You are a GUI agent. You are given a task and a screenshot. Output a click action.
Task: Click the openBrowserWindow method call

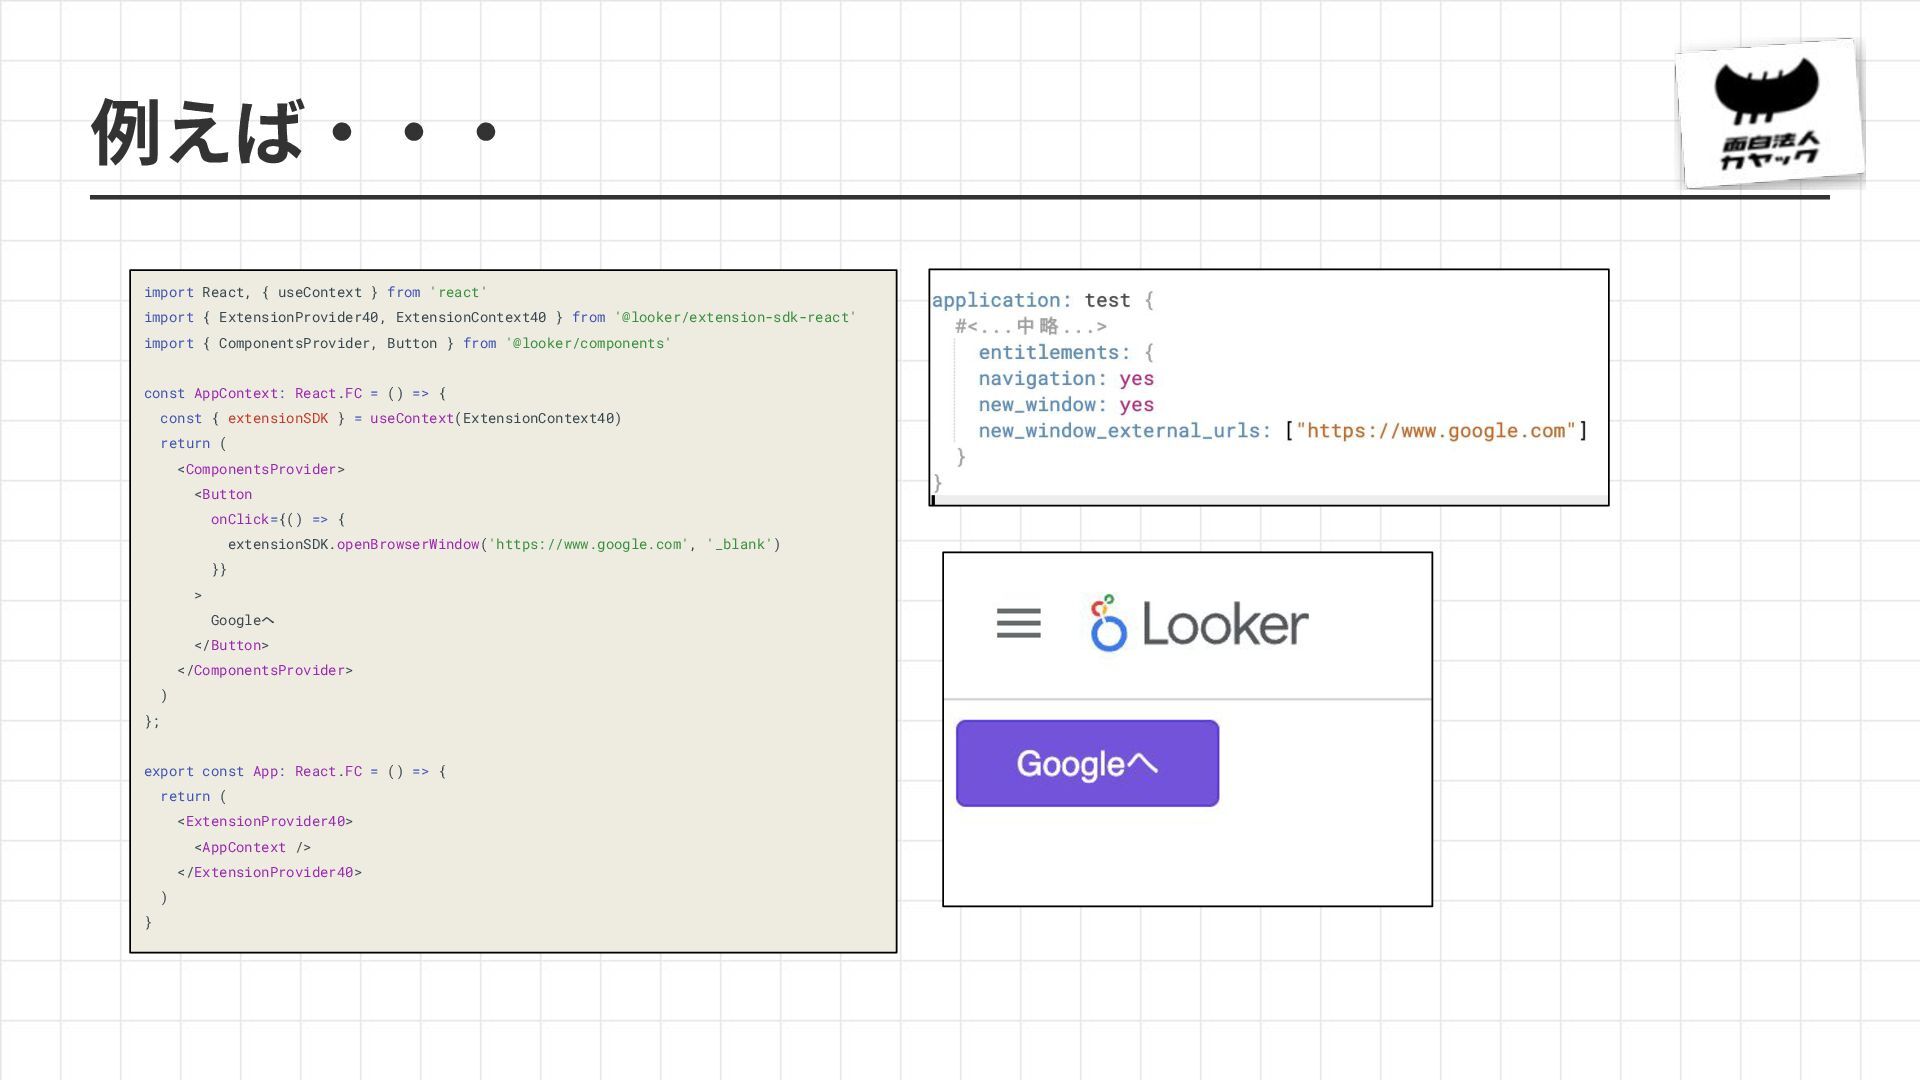click(x=407, y=545)
